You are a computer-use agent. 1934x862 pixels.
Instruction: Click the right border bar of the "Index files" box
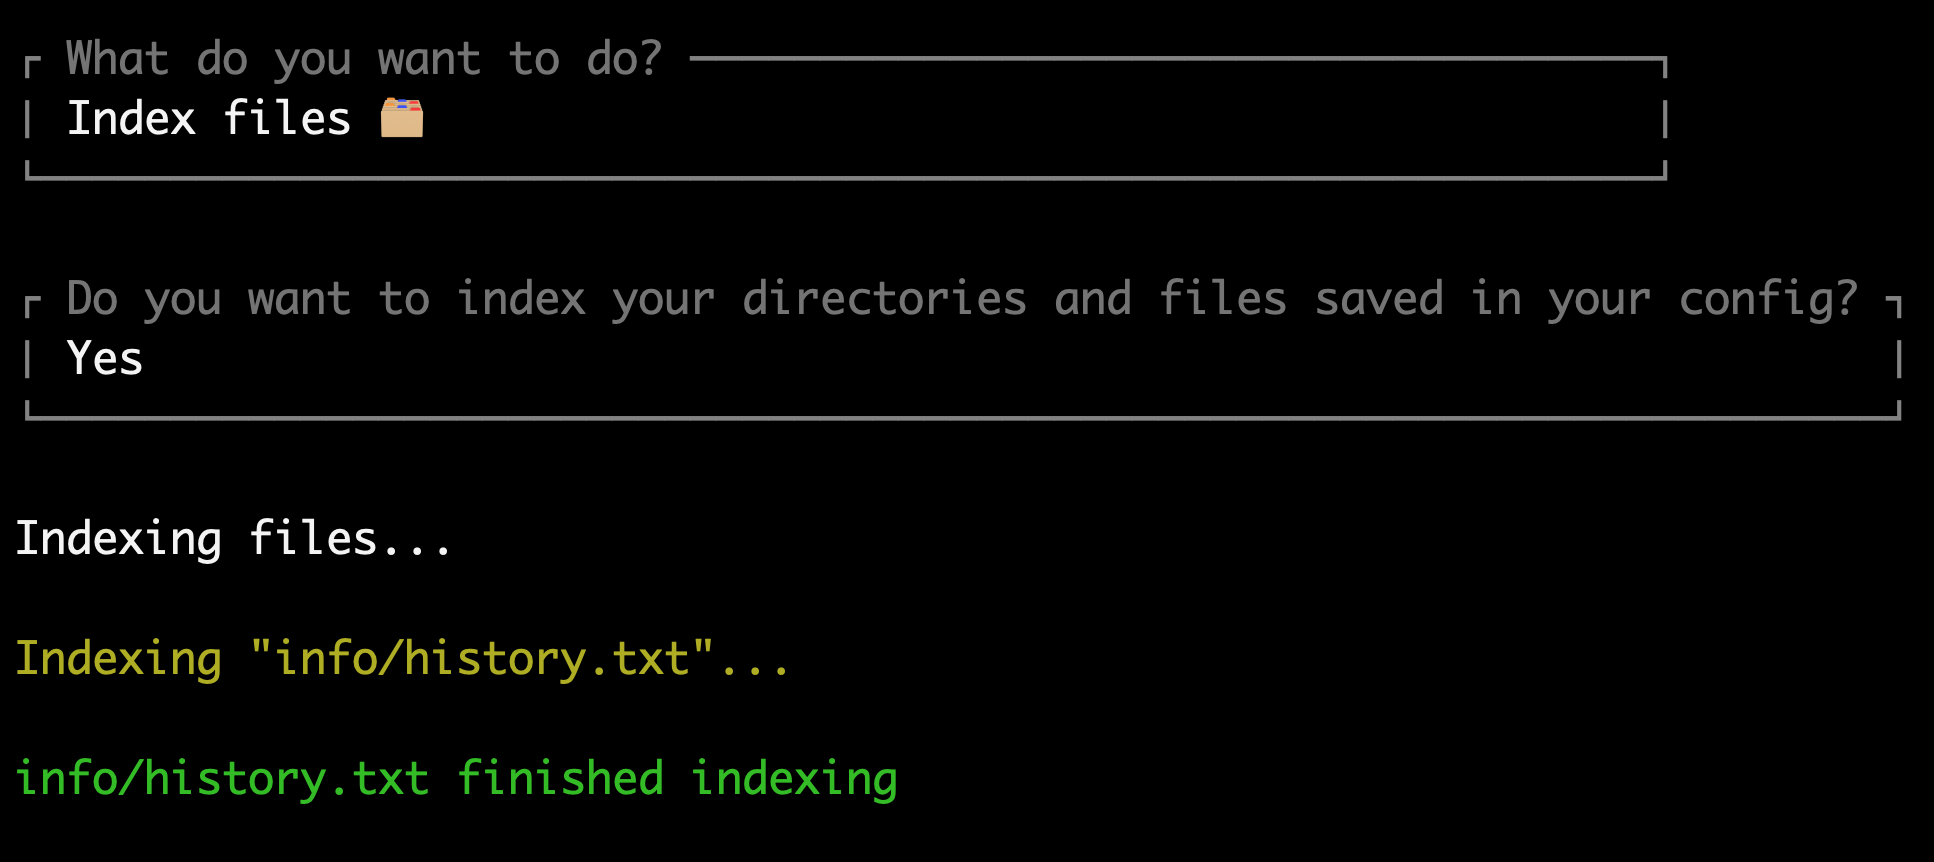(1664, 118)
